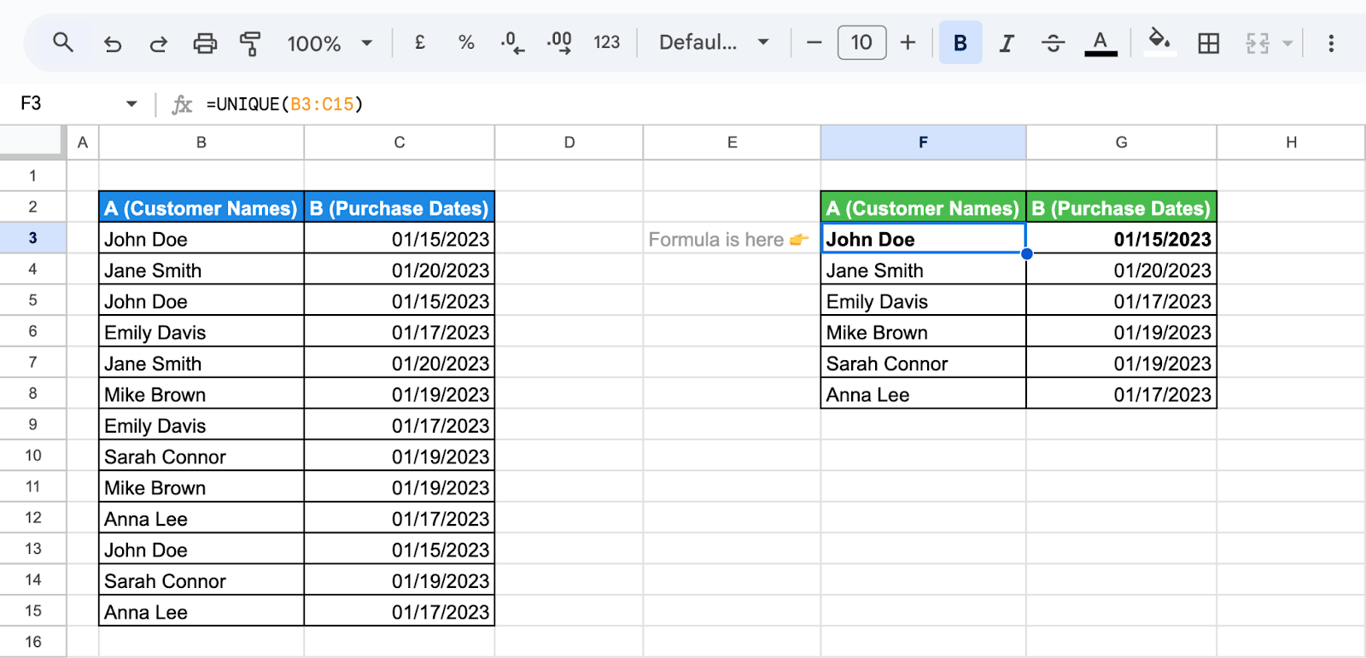Undo the last action
Viewport: 1366px width, 658px height.
coord(112,43)
